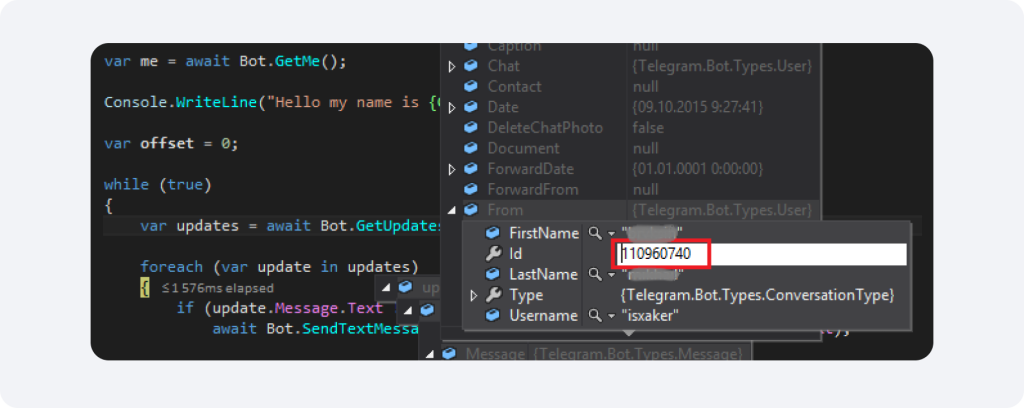Open the text visualizer magnifier for LastName
The image size is (1024, 408).
coord(594,274)
